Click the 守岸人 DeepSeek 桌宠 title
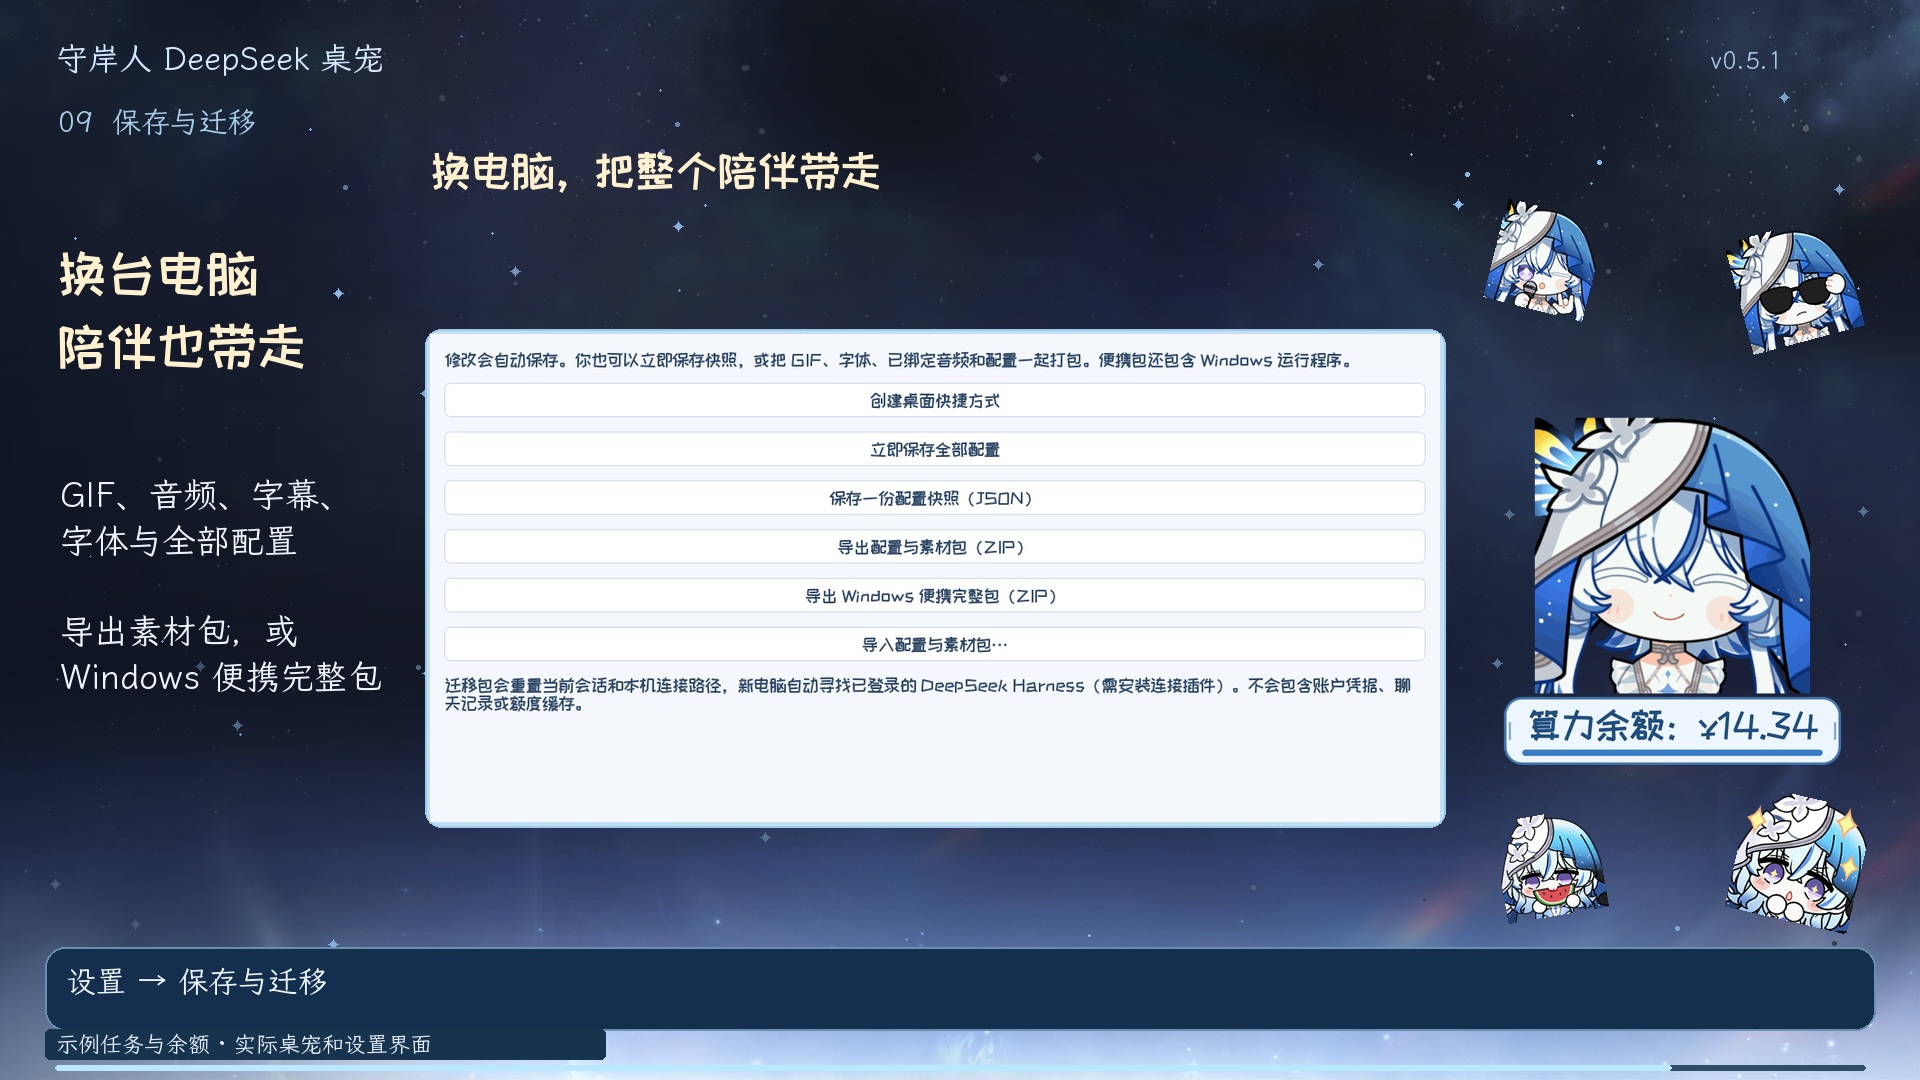The width and height of the screenshot is (1920, 1080). (x=220, y=59)
